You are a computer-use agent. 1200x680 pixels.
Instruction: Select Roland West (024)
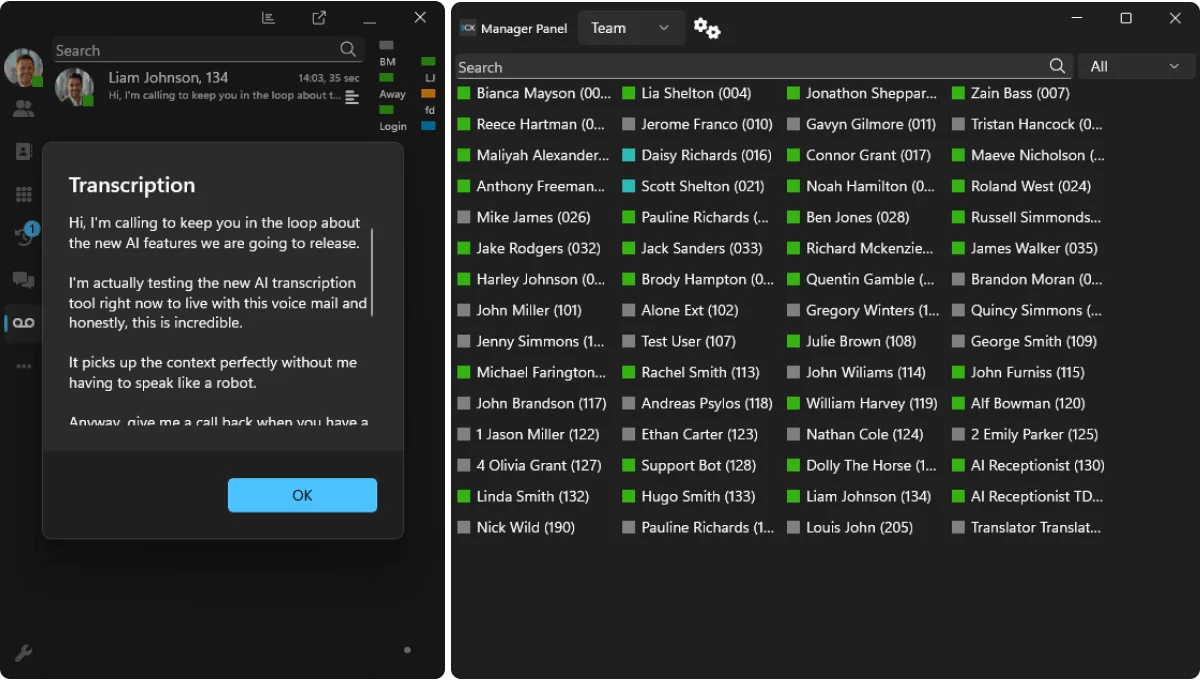(1021, 186)
